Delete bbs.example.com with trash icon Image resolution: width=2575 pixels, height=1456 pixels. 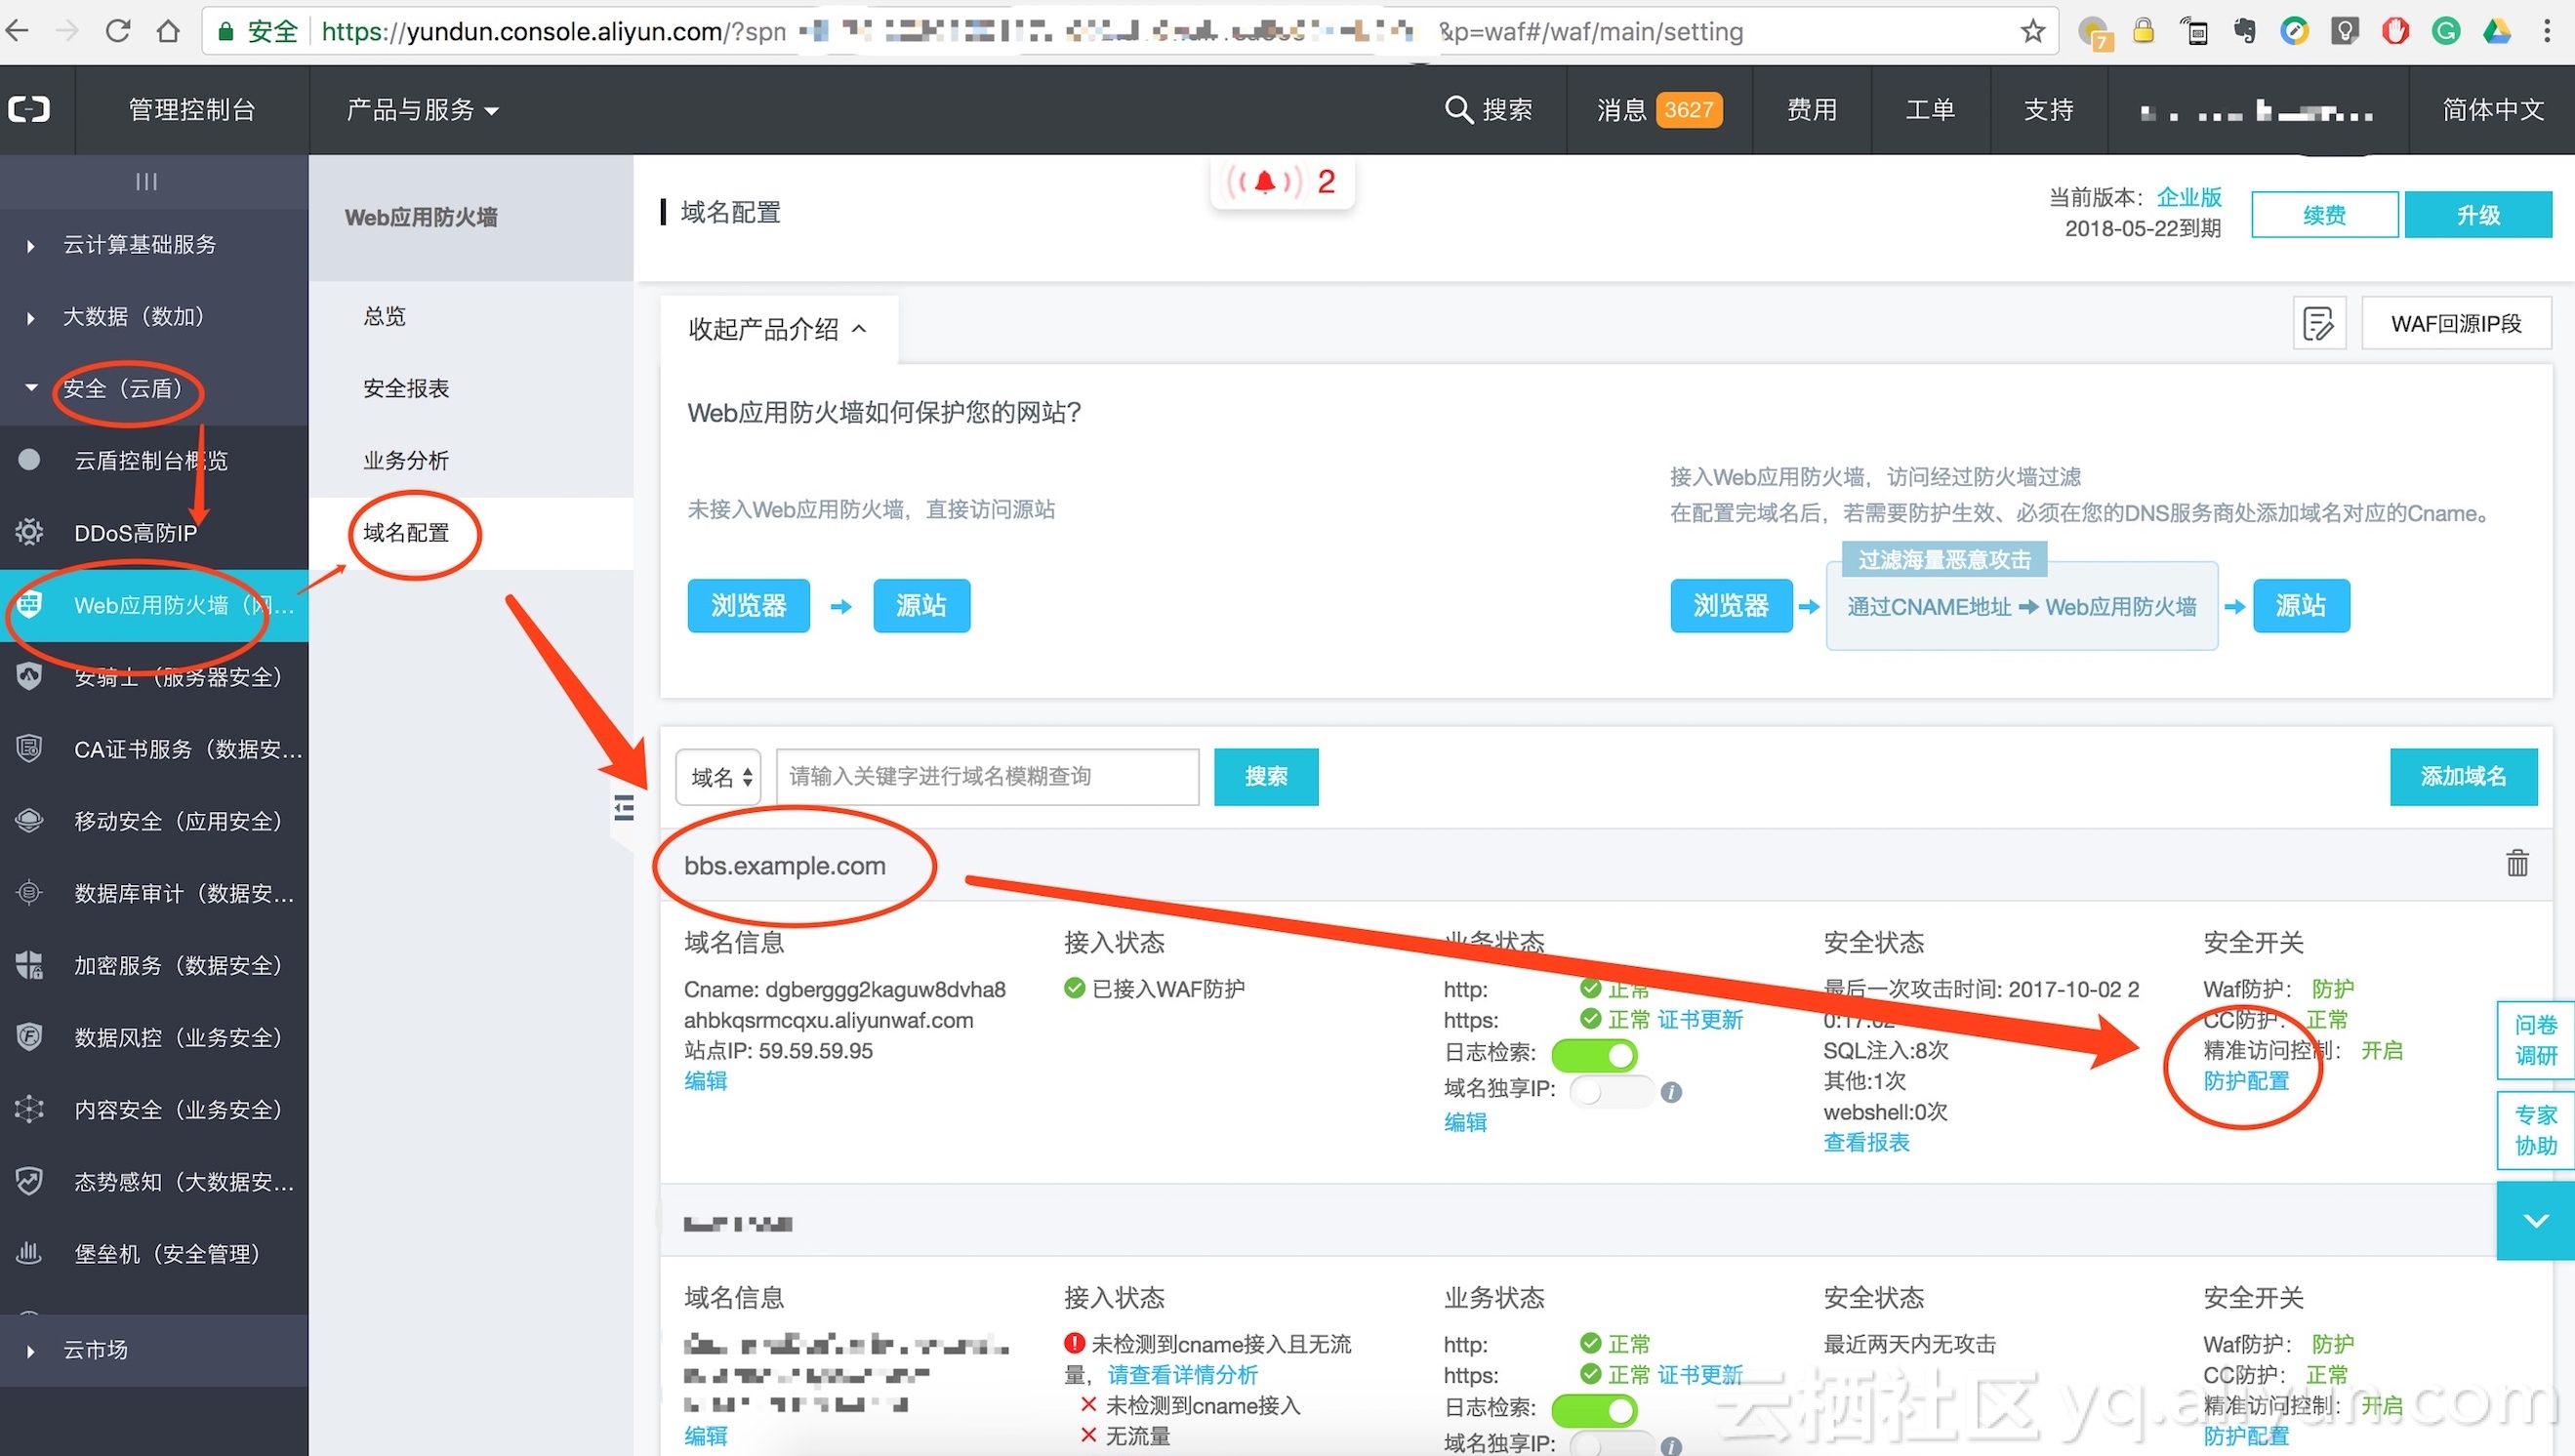pyautogui.click(x=2517, y=863)
